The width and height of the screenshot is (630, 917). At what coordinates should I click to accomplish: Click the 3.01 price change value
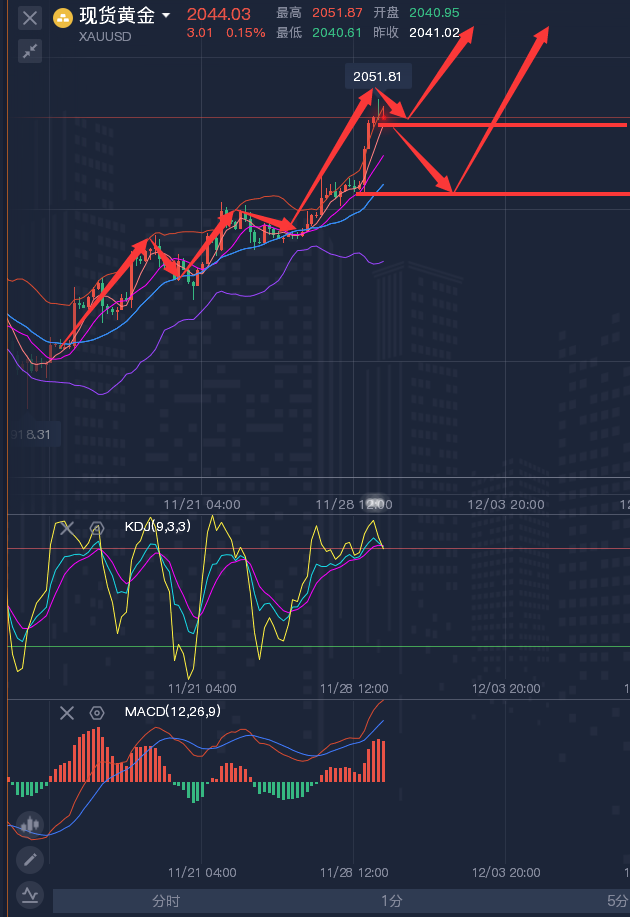pos(199,33)
